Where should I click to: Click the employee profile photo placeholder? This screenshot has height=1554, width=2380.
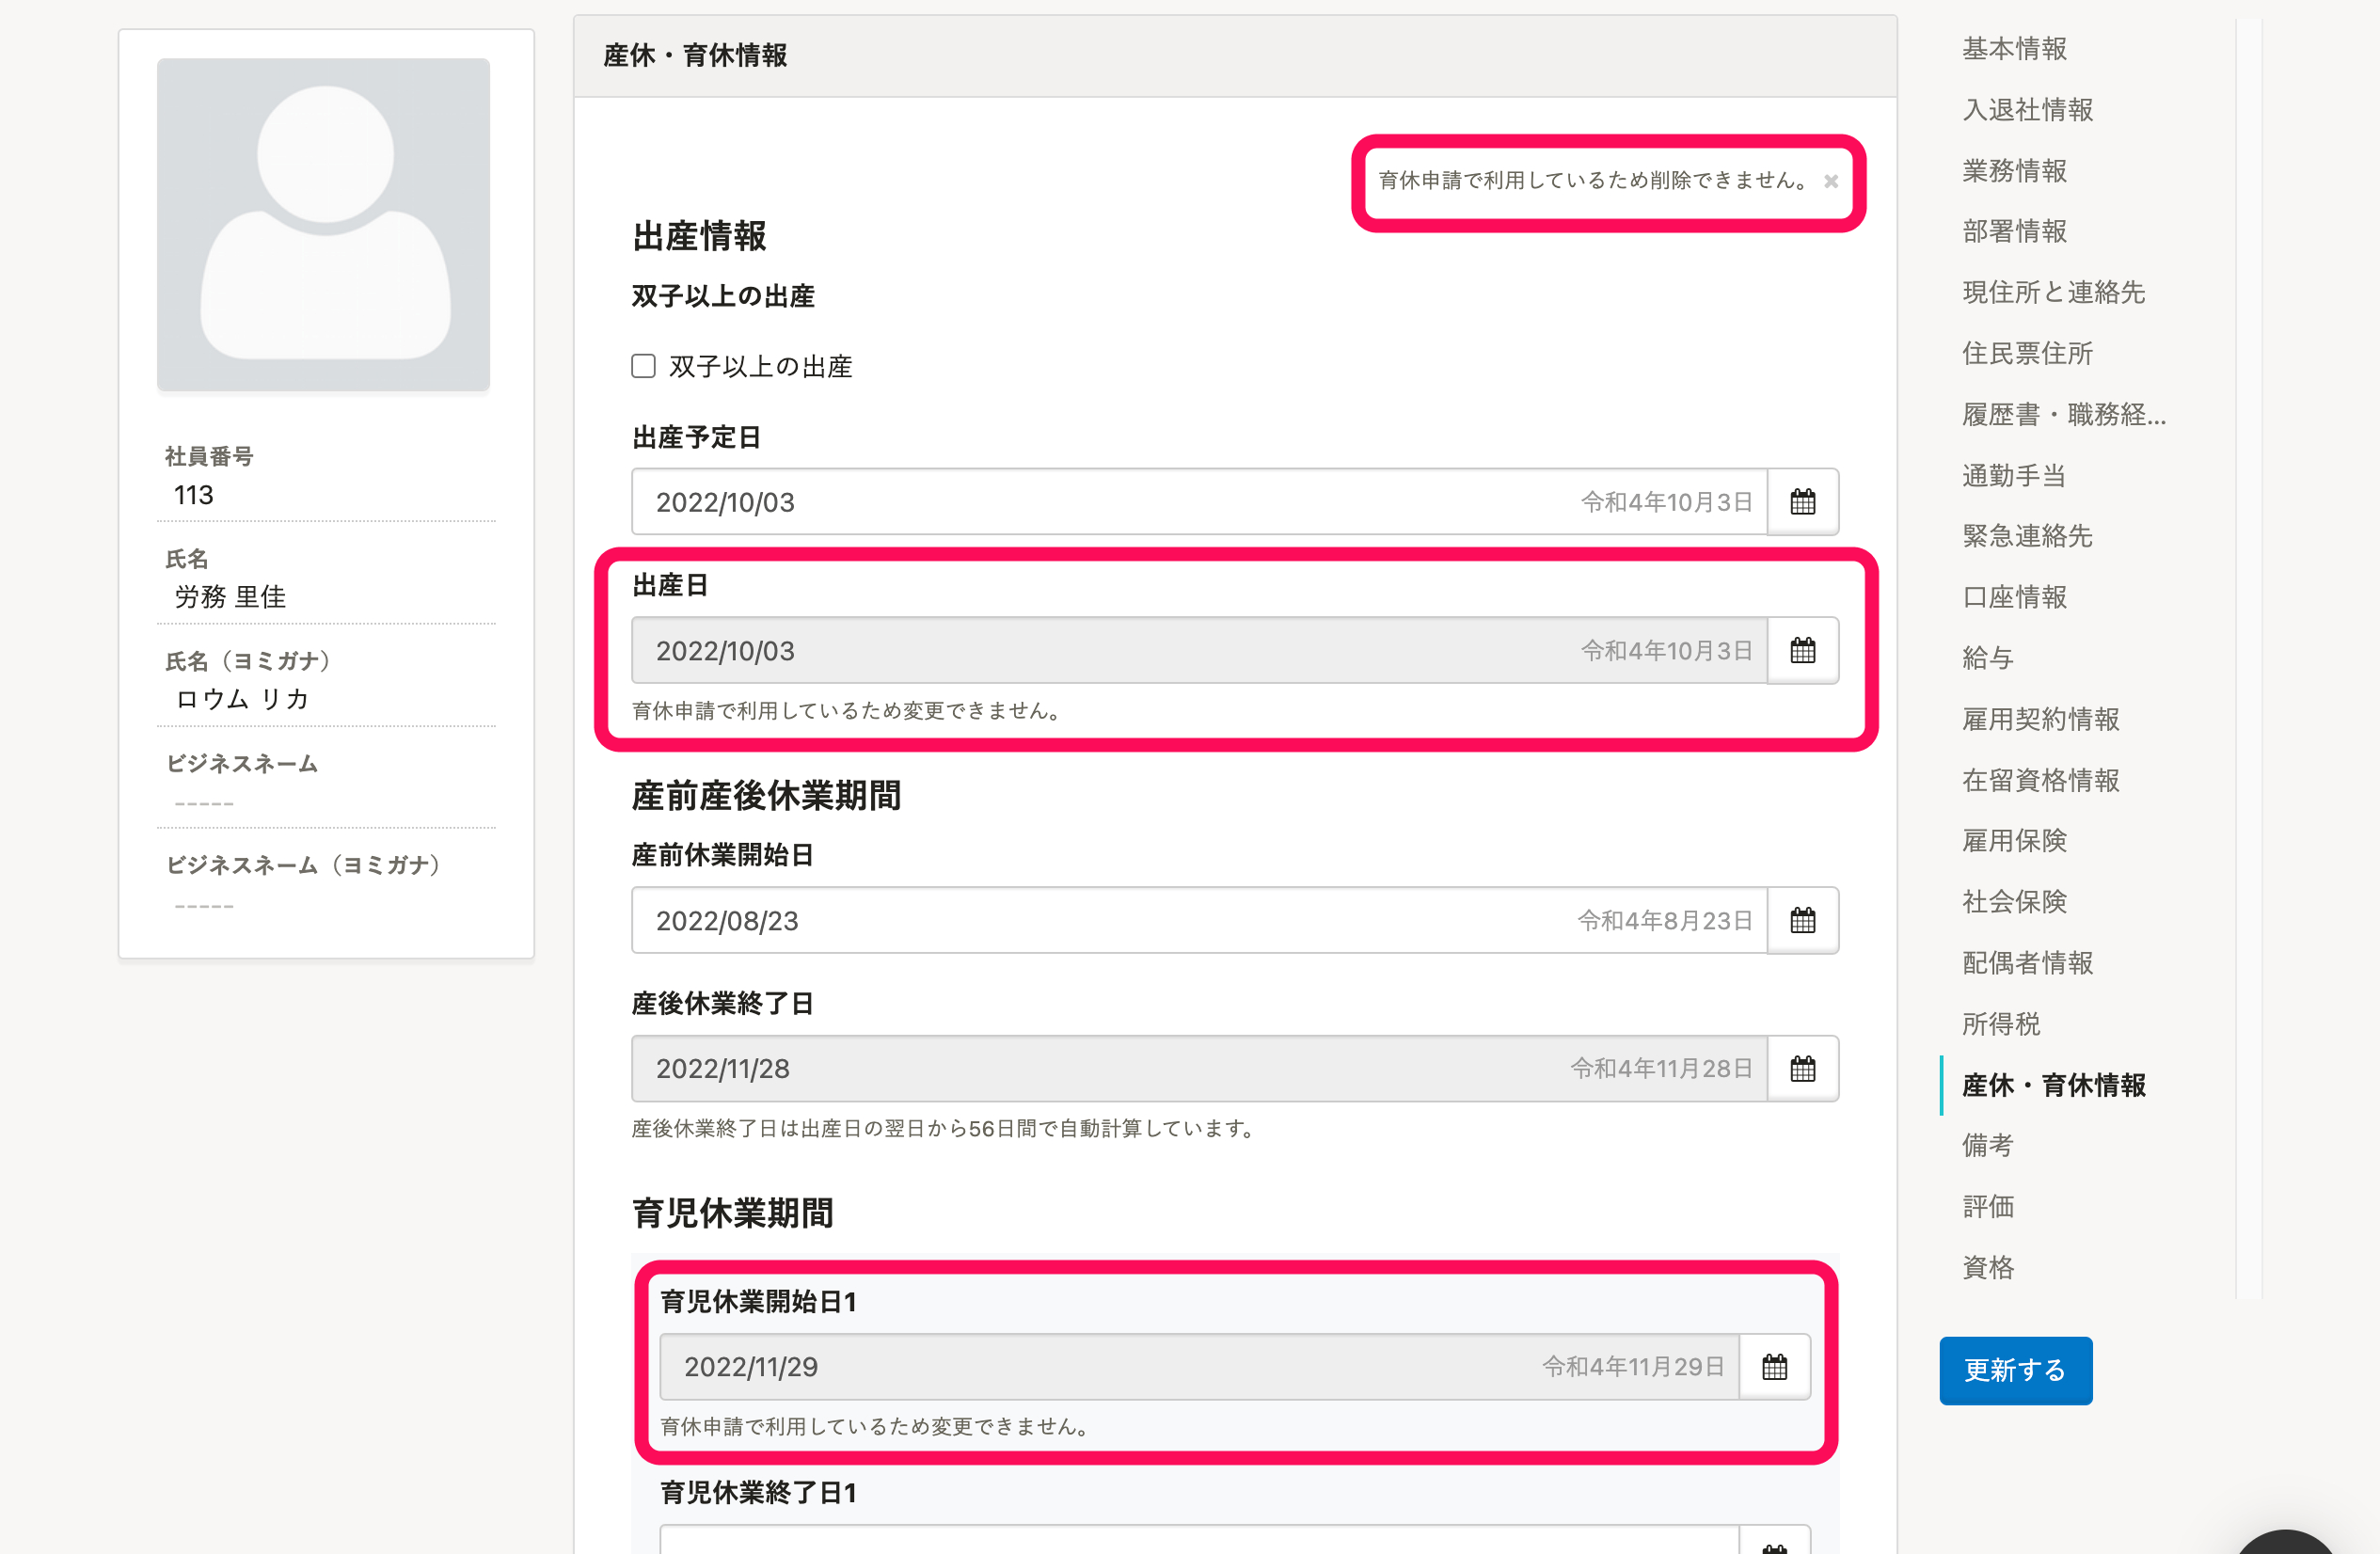323,225
